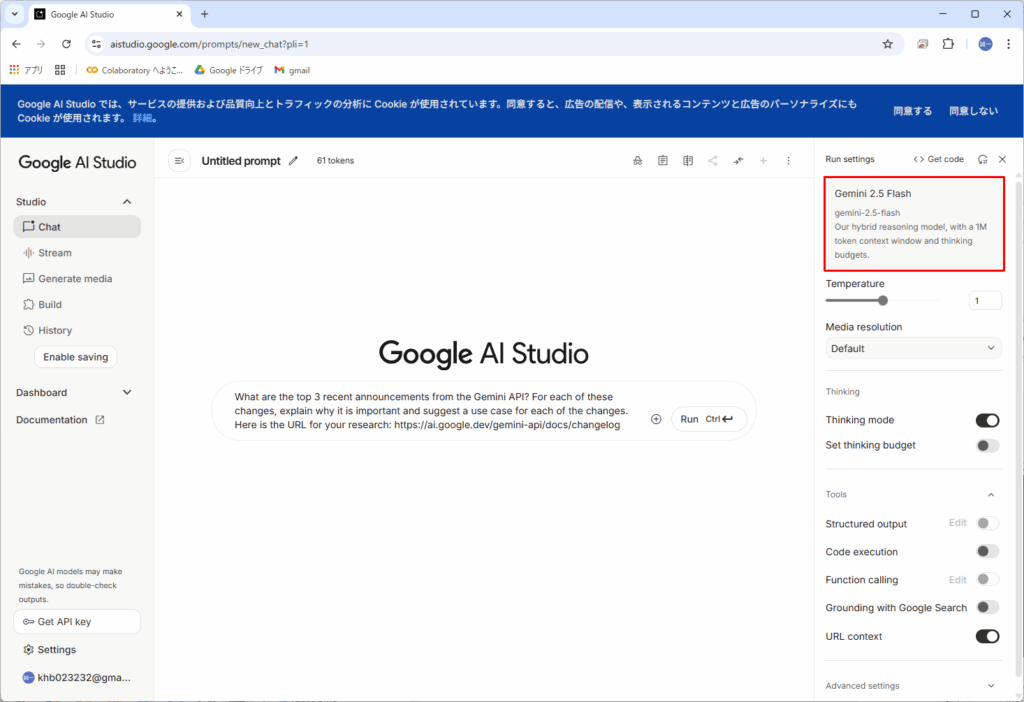Reset run settings to default icon

[x=982, y=159]
